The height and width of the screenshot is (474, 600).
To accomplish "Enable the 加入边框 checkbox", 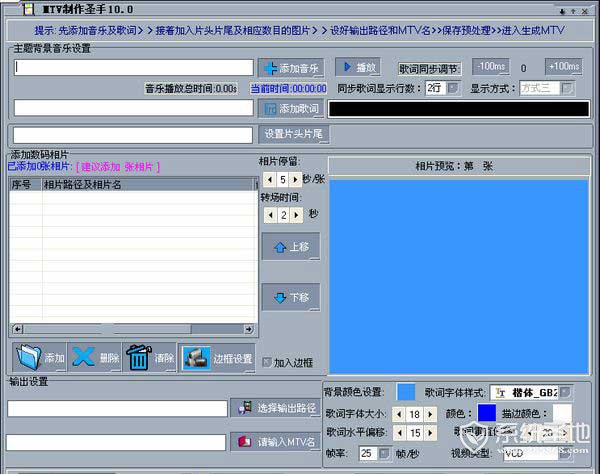I will click(267, 362).
